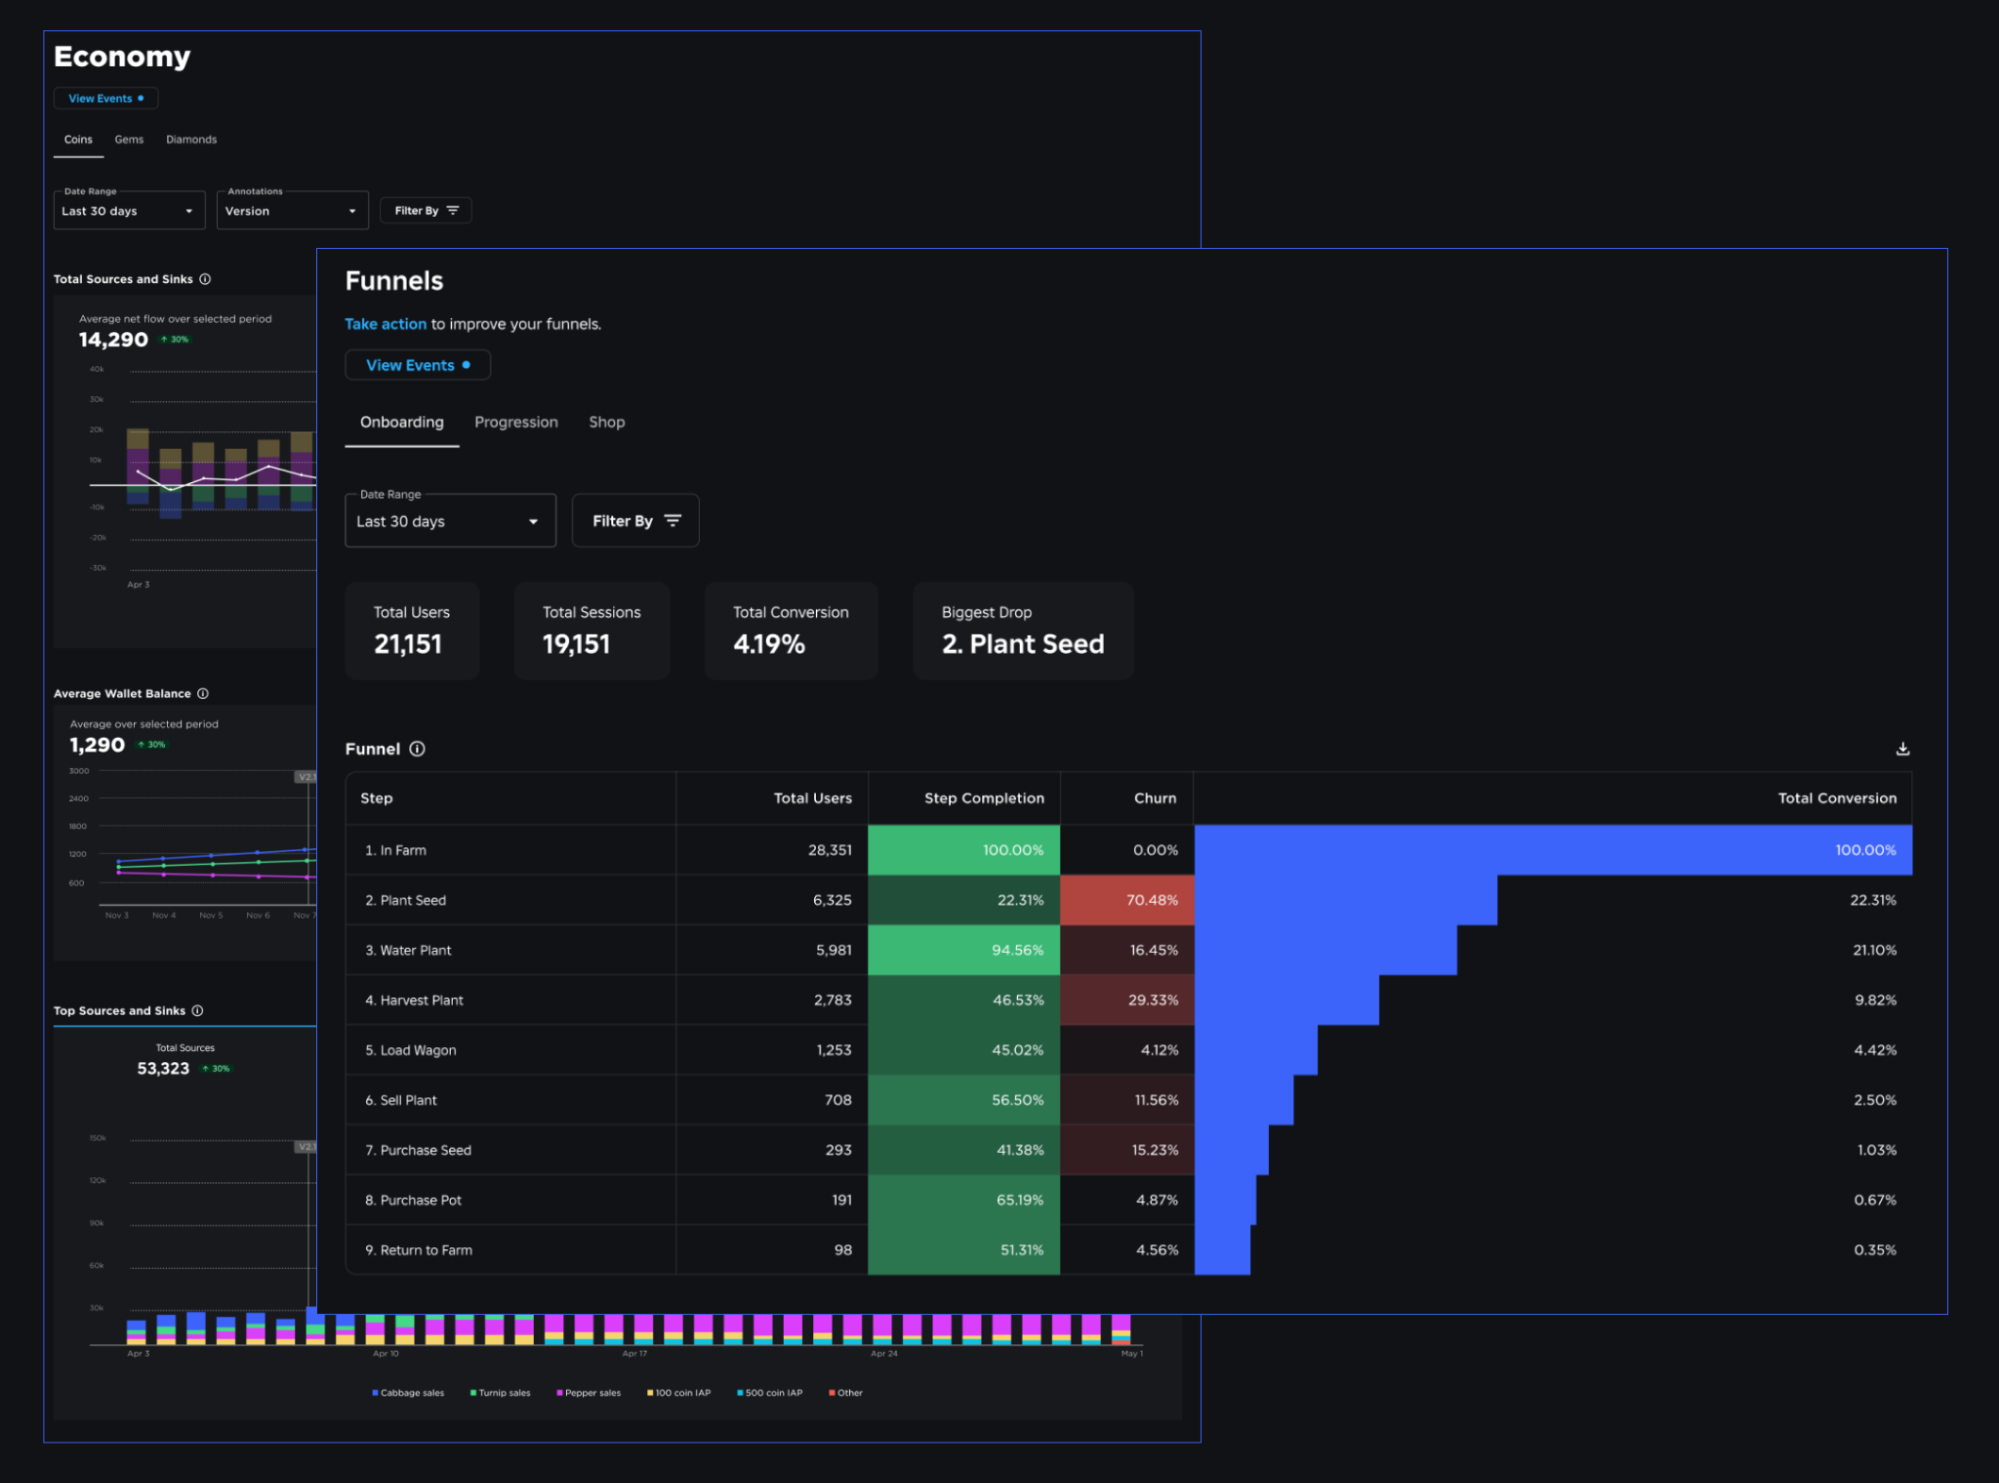Click the Step Completion column header
The image size is (1999, 1483).
[x=964, y=798]
